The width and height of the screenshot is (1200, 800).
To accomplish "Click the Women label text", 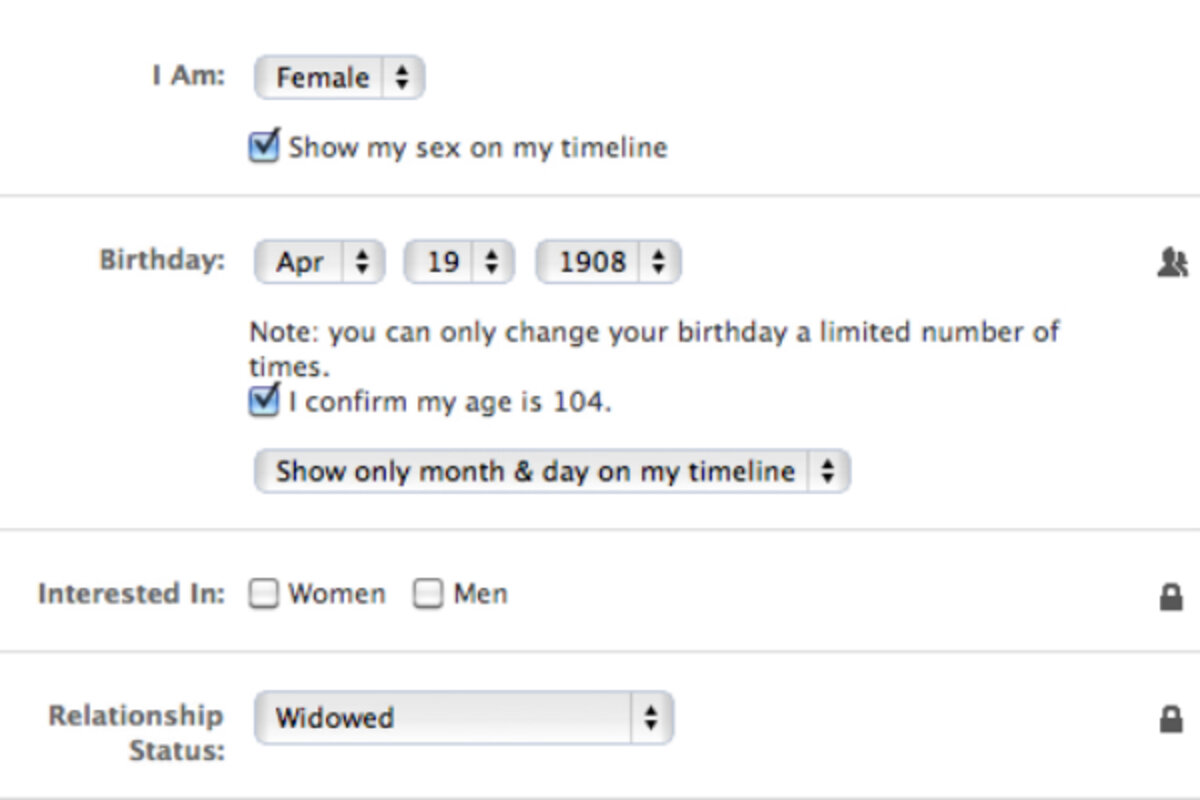I will pyautogui.click(x=337, y=594).
